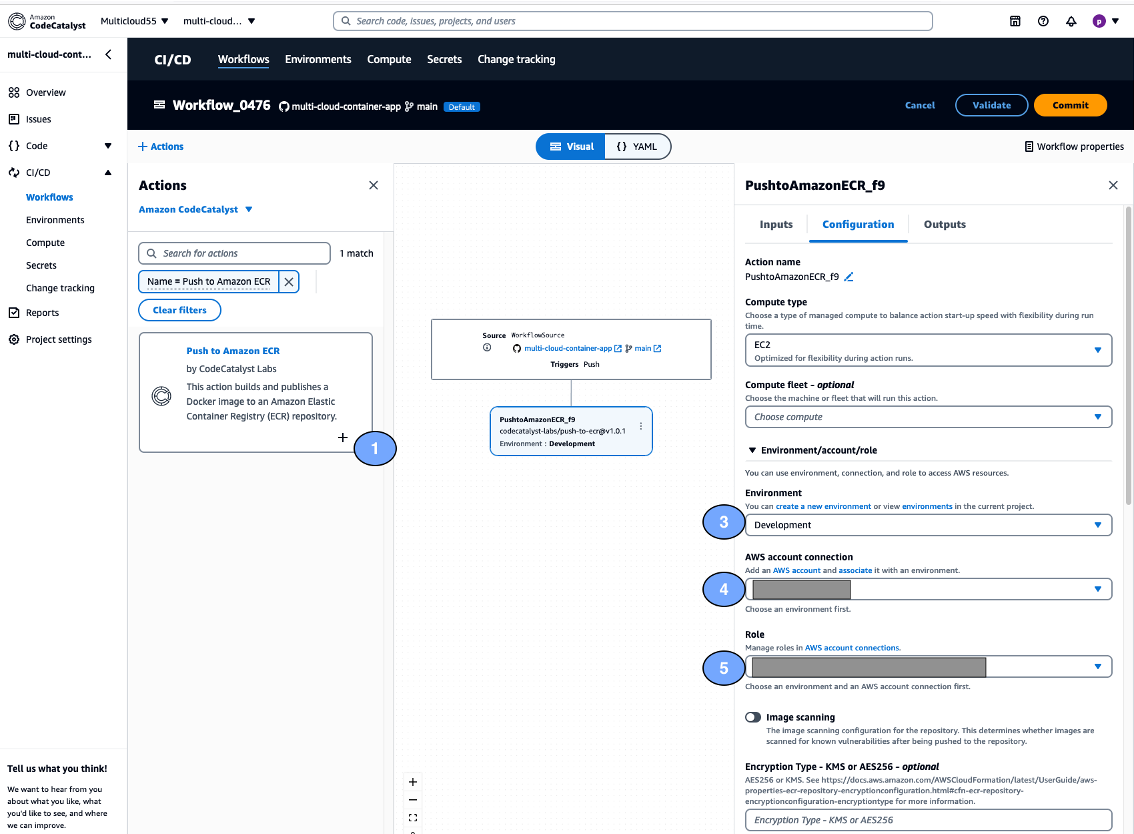Zoom out of the workflow canvas

click(412, 799)
